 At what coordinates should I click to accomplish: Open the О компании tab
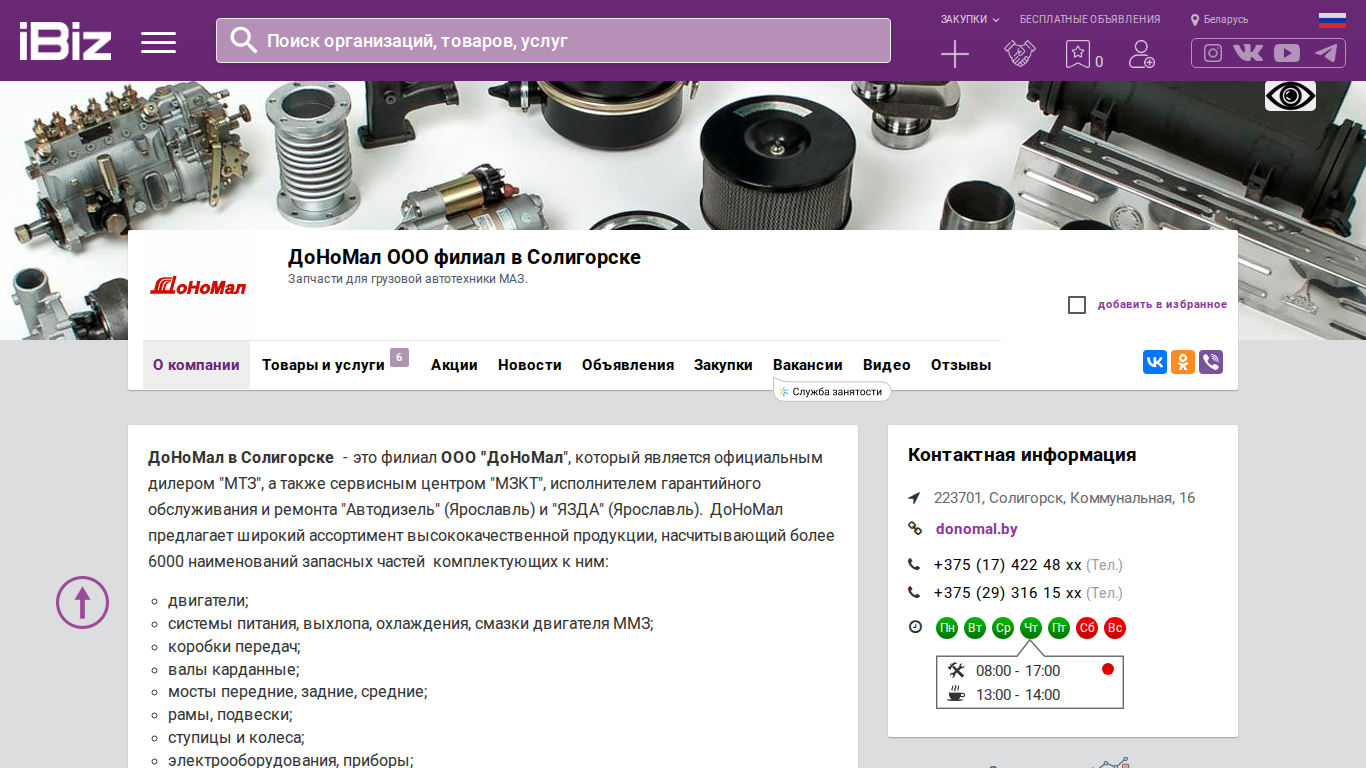[x=196, y=365]
